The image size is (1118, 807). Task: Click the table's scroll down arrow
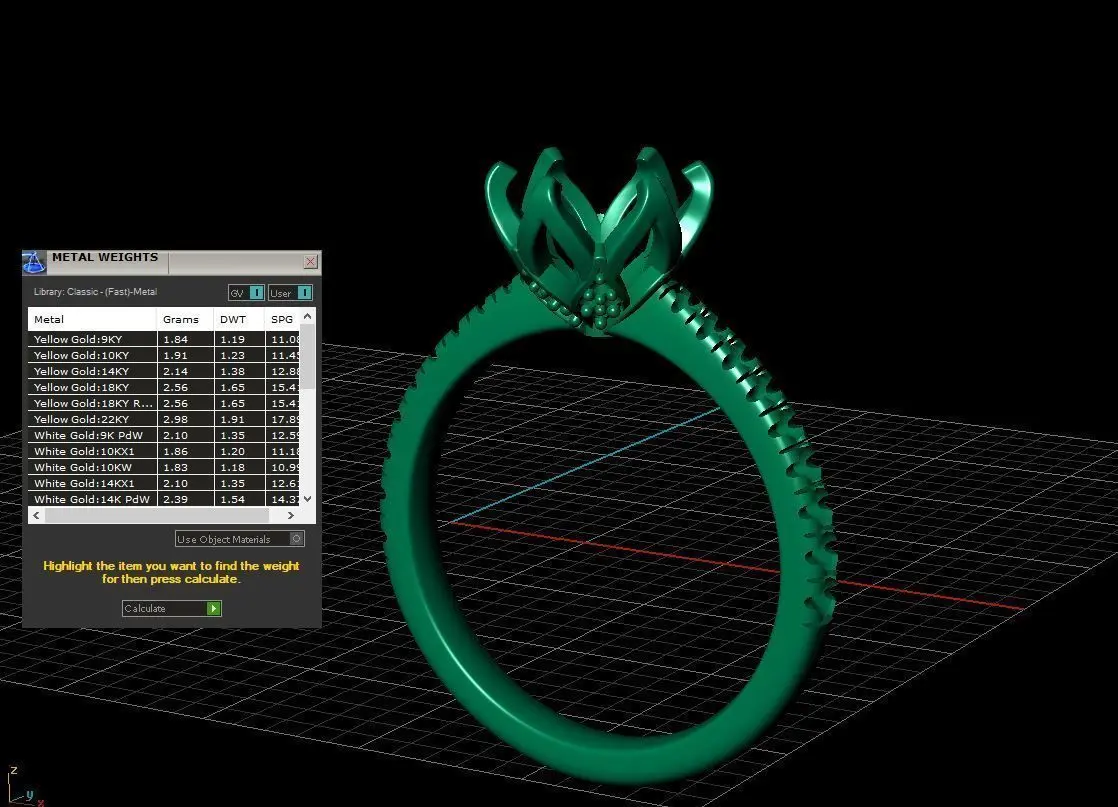pyautogui.click(x=307, y=499)
